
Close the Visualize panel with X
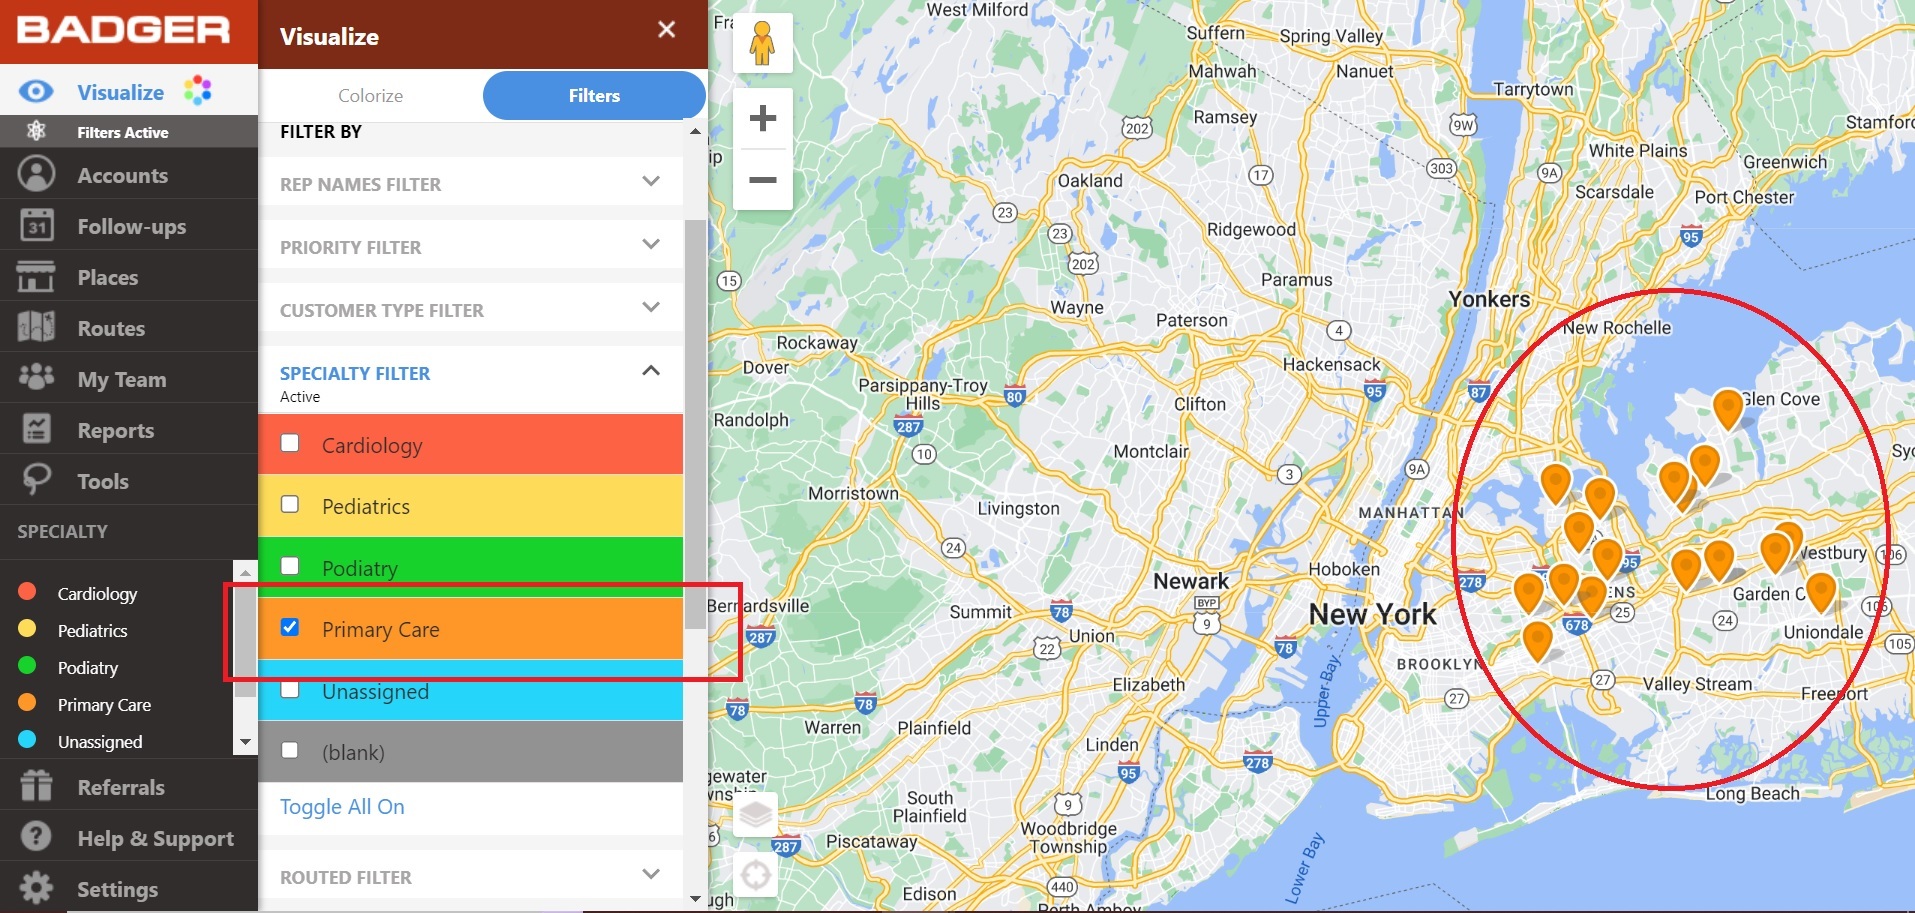click(667, 30)
